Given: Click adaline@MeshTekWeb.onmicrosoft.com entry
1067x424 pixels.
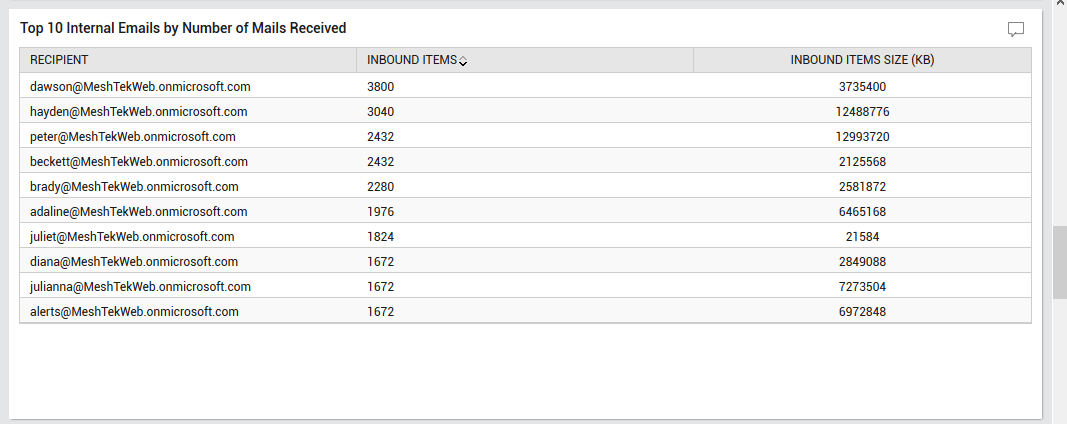Looking at the screenshot, I should pyautogui.click(x=139, y=212).
